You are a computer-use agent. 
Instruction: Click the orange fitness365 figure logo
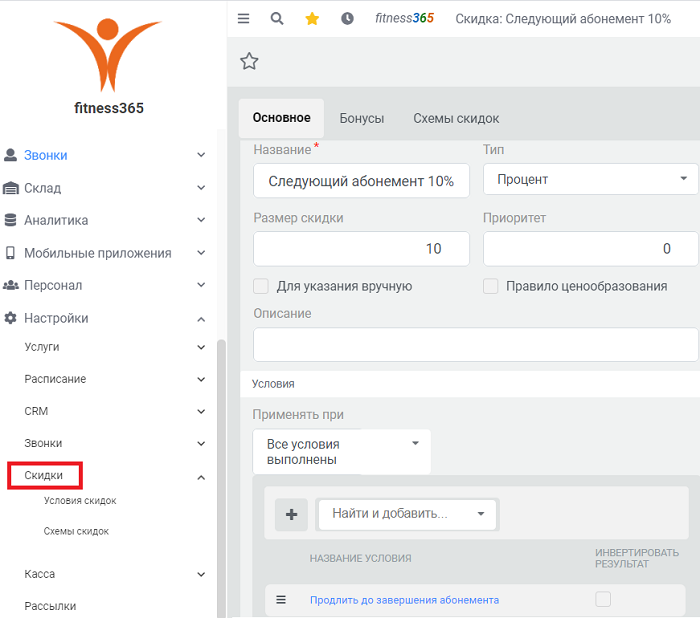coord(107,54)
